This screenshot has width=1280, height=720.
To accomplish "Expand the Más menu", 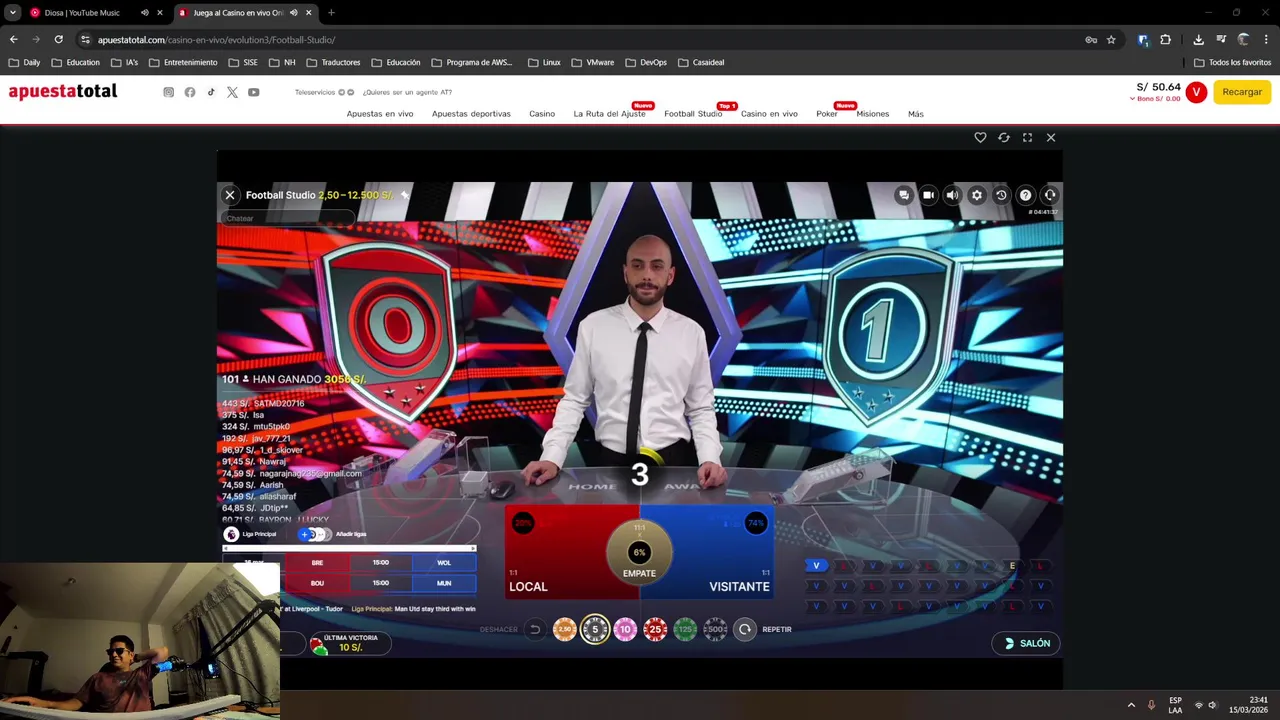I will pos(916,114).
